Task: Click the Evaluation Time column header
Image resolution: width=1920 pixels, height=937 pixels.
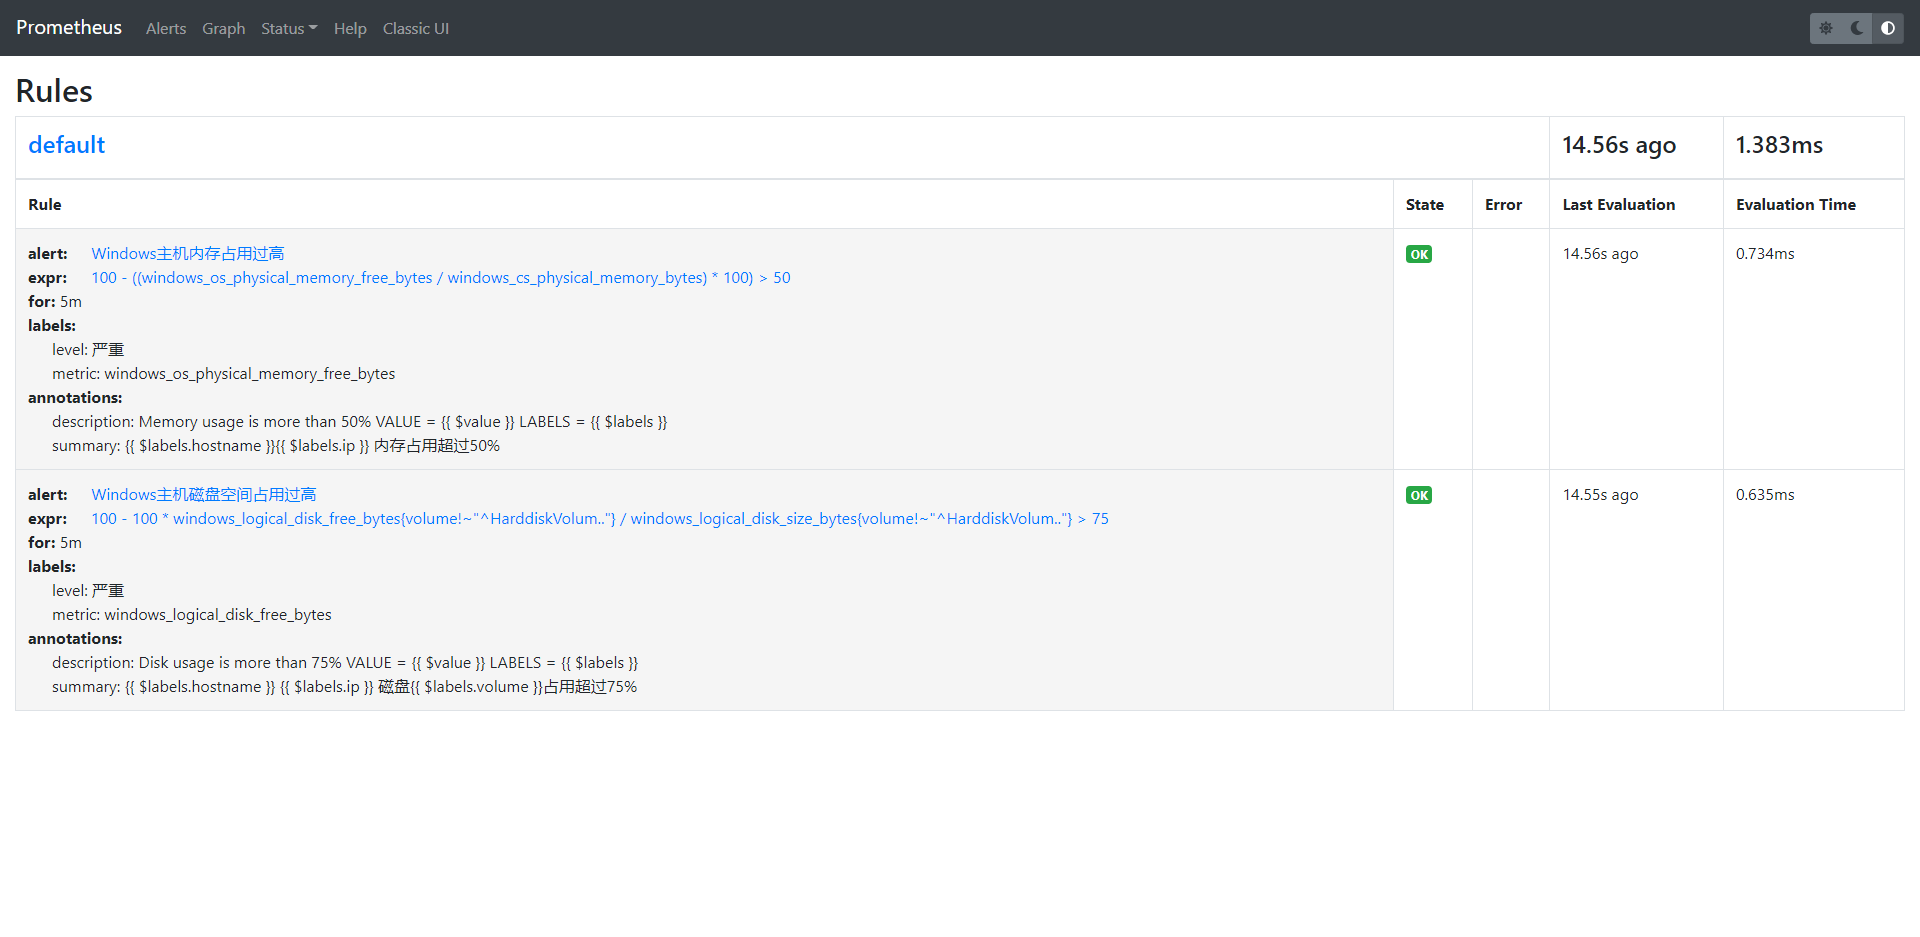Action: [1795, 205]
